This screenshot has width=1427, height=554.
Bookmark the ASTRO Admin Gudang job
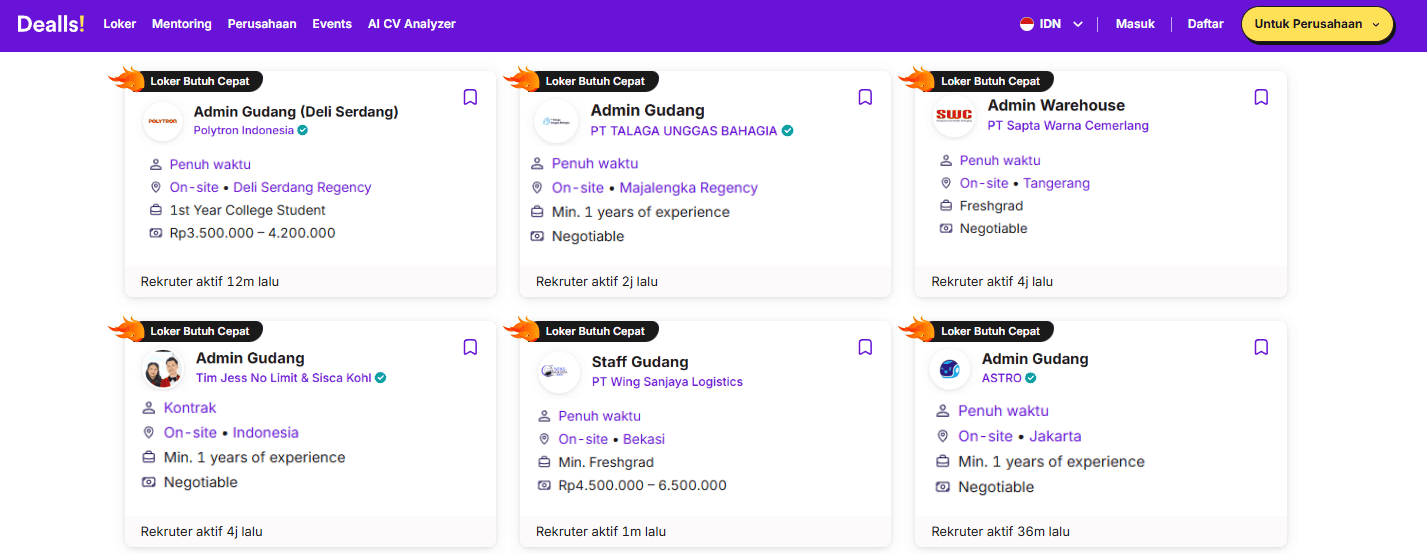pyautogui.click(x=1261, y=347)
